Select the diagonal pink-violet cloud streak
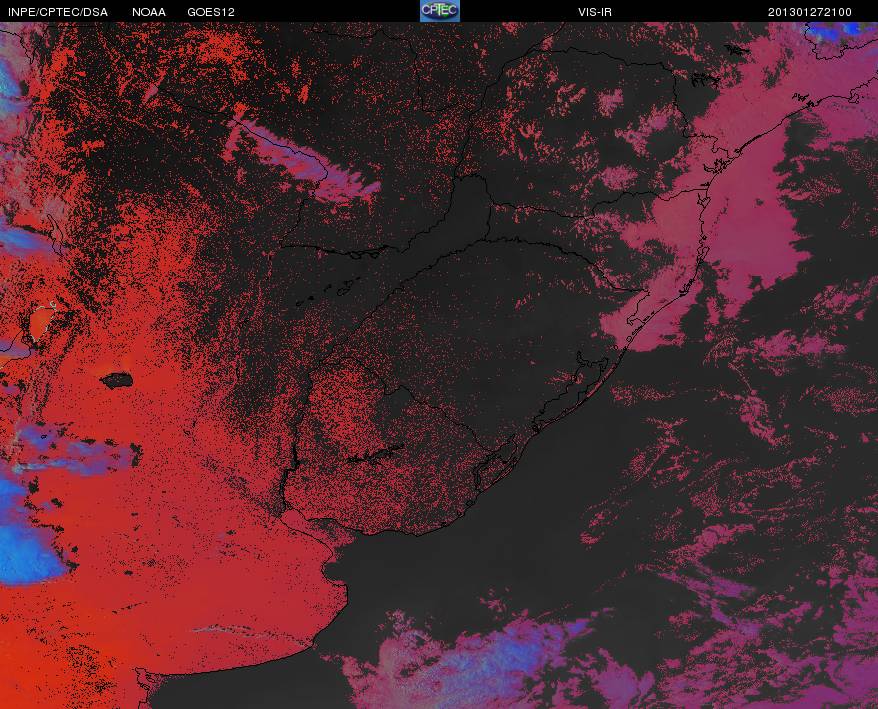This screenshot has height=709, width=878. coord(302,160)
